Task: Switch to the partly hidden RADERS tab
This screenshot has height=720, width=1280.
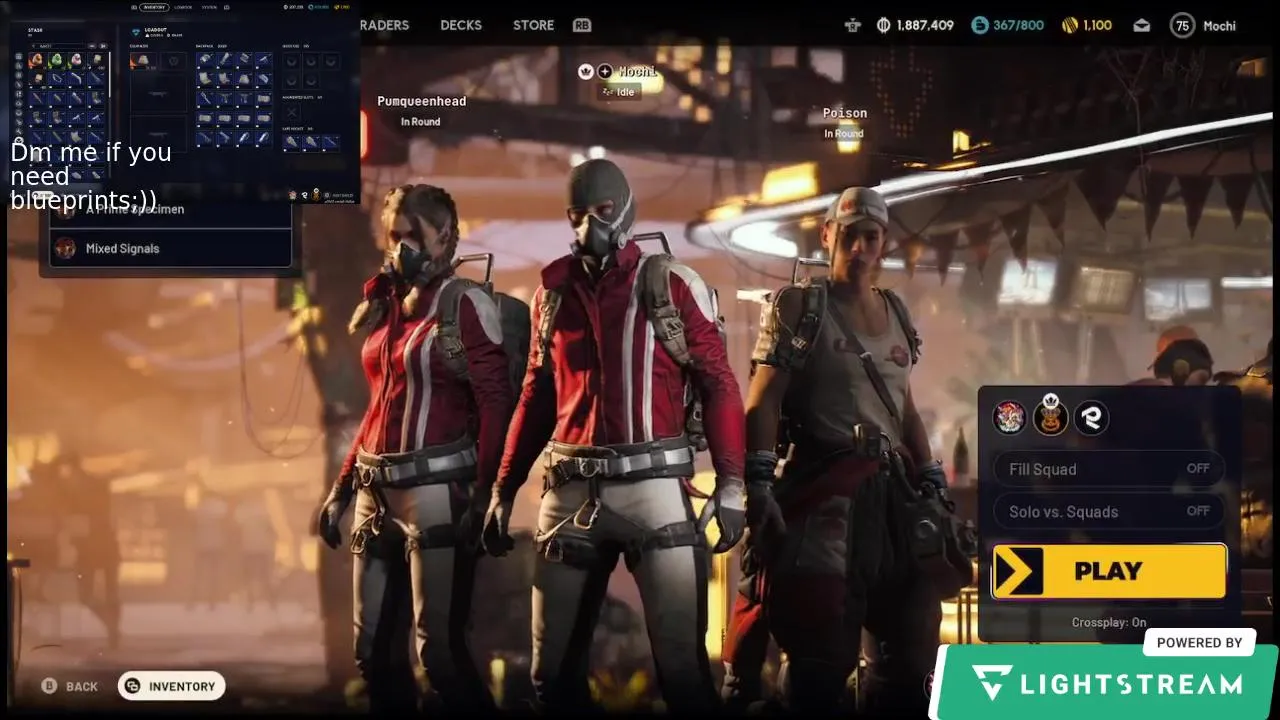Action: click(385, 25)
